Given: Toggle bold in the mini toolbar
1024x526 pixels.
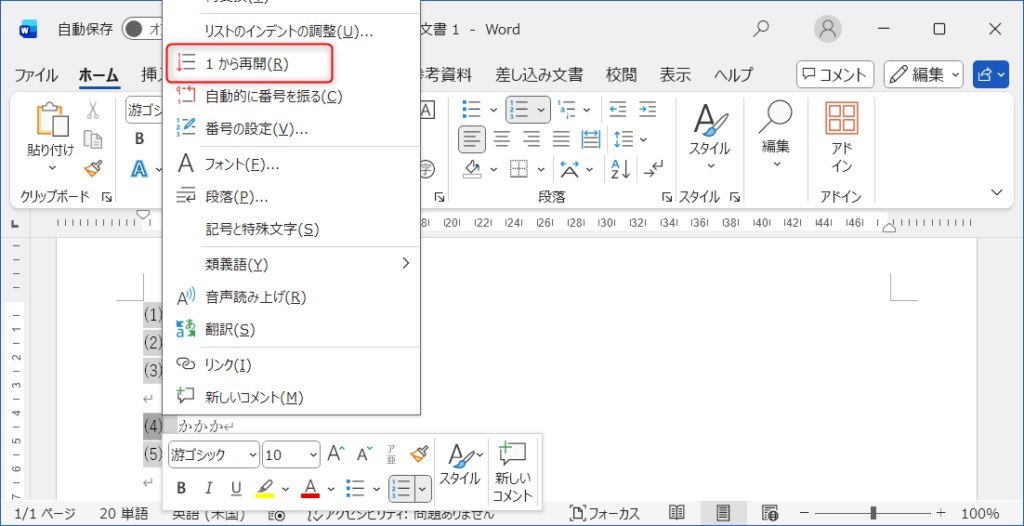Looking at the screenshot, I should (x=182, y=488).
